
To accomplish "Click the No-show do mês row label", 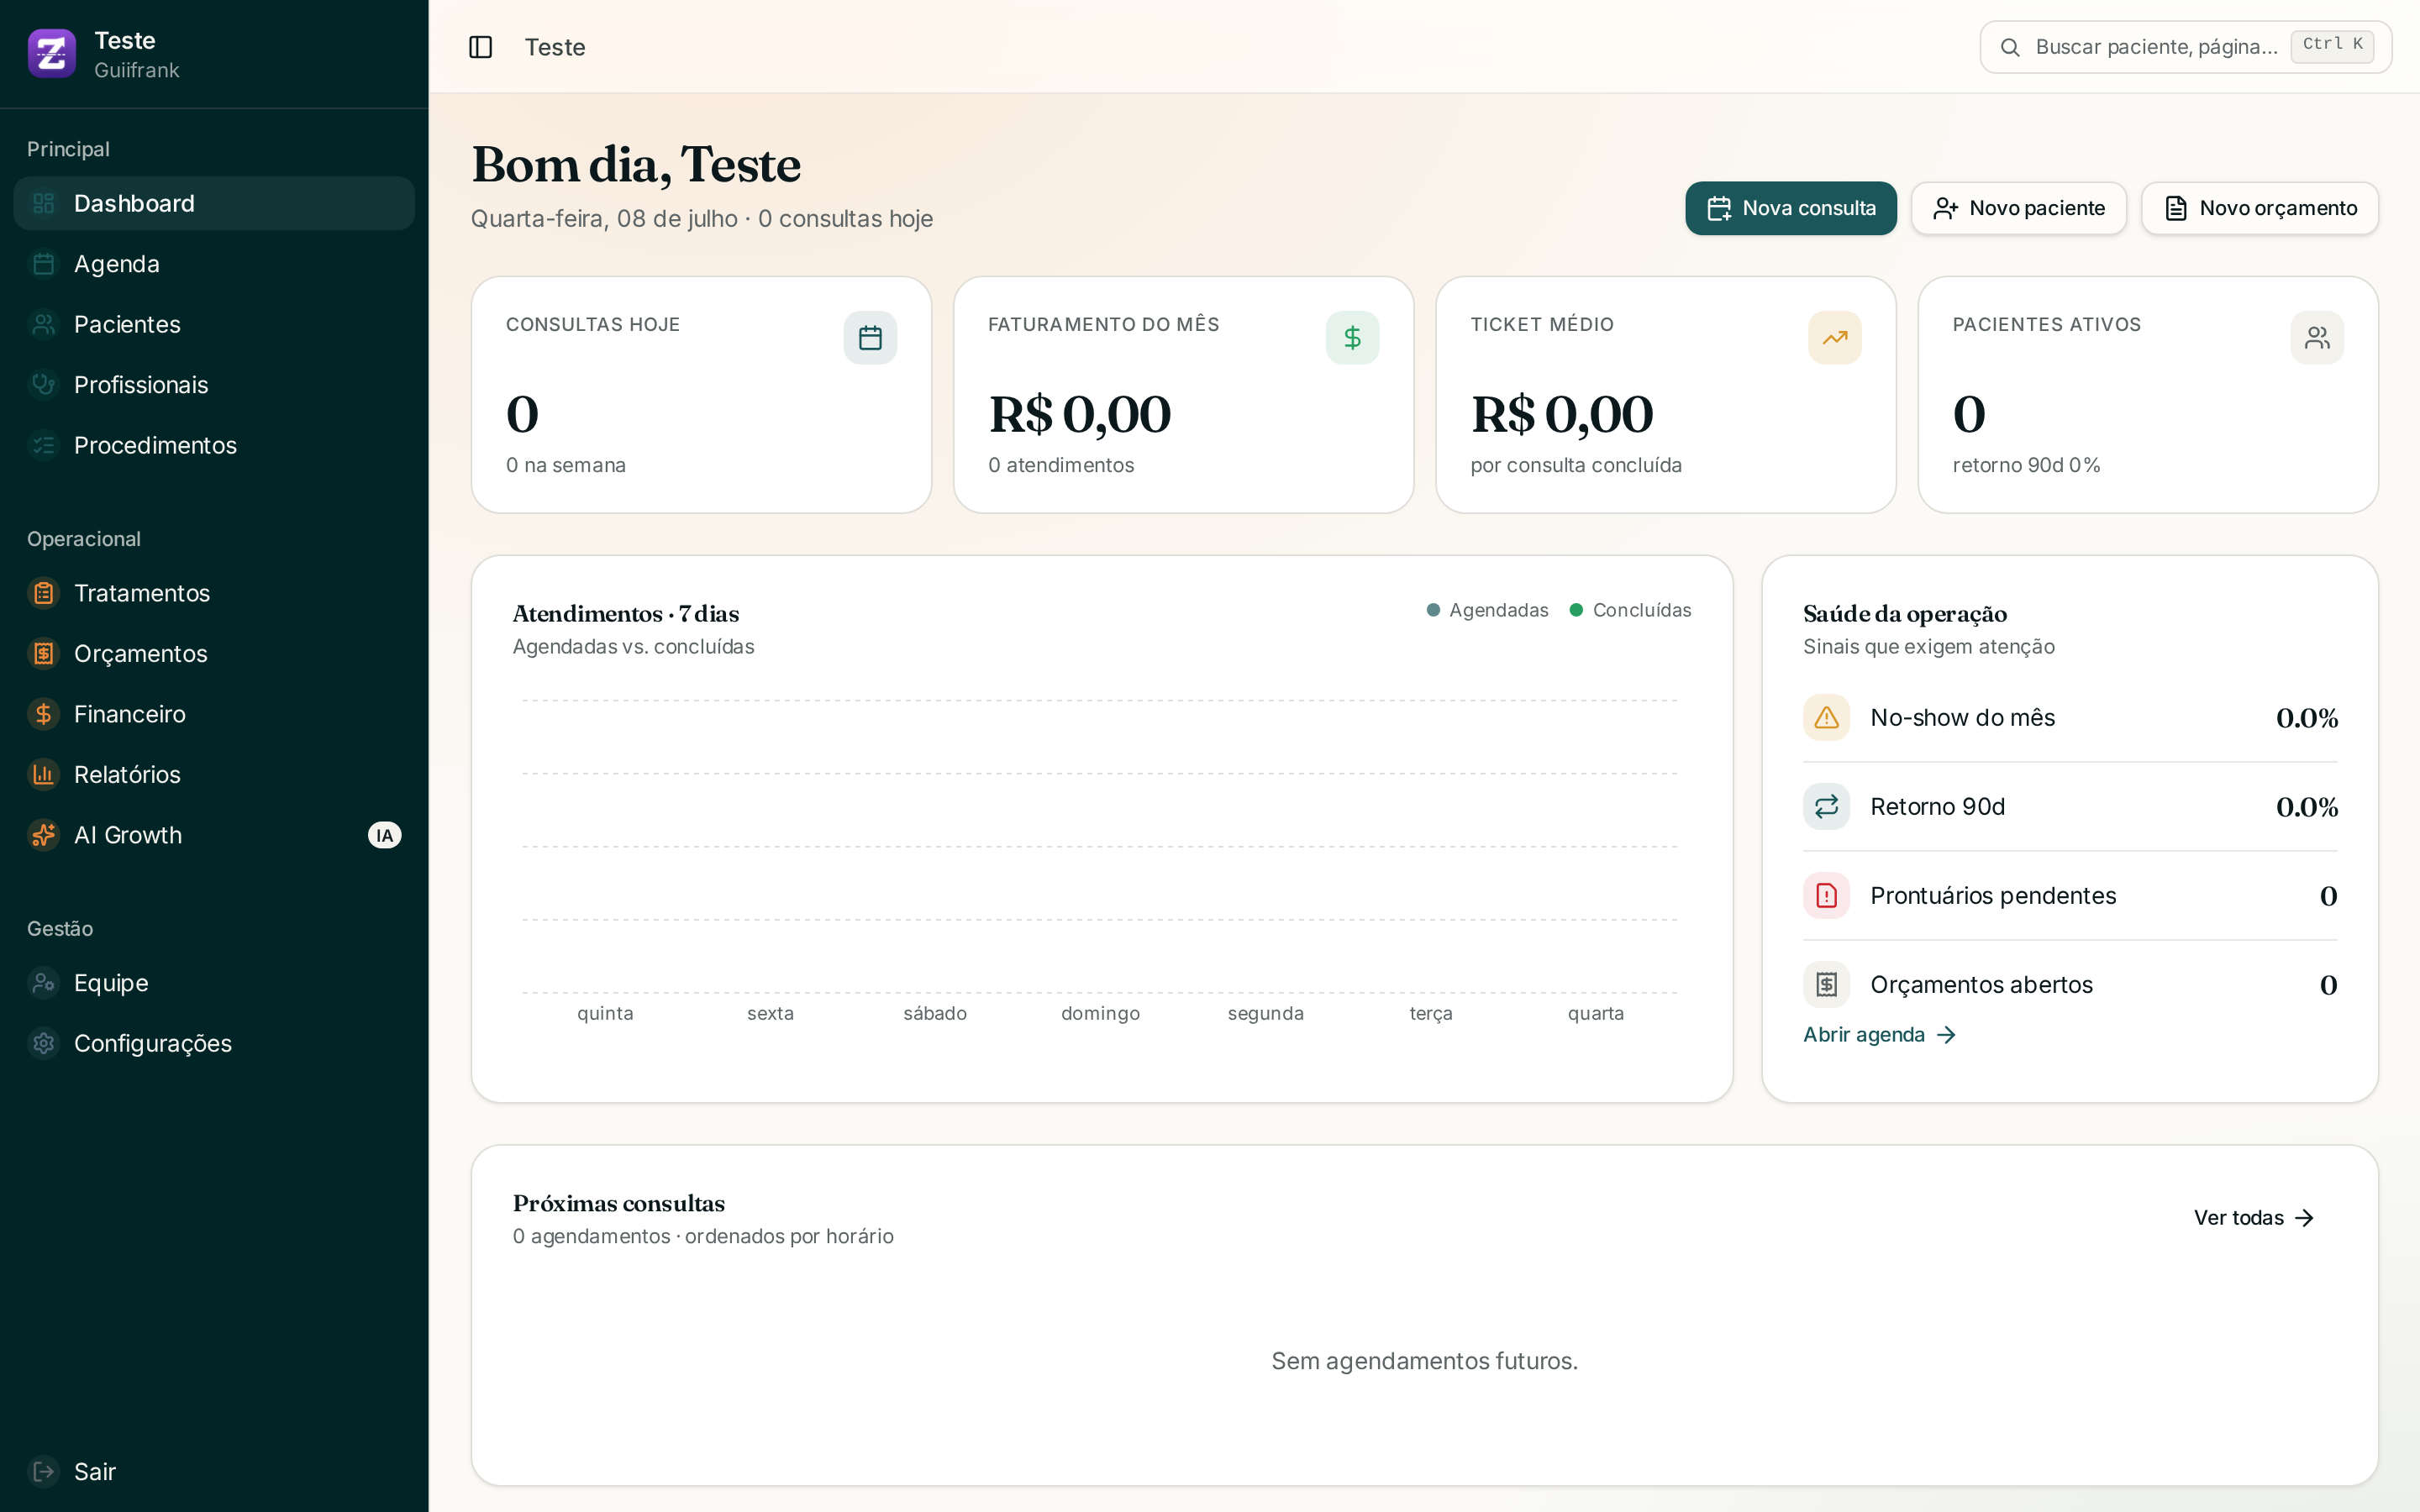I will 1962,718.
